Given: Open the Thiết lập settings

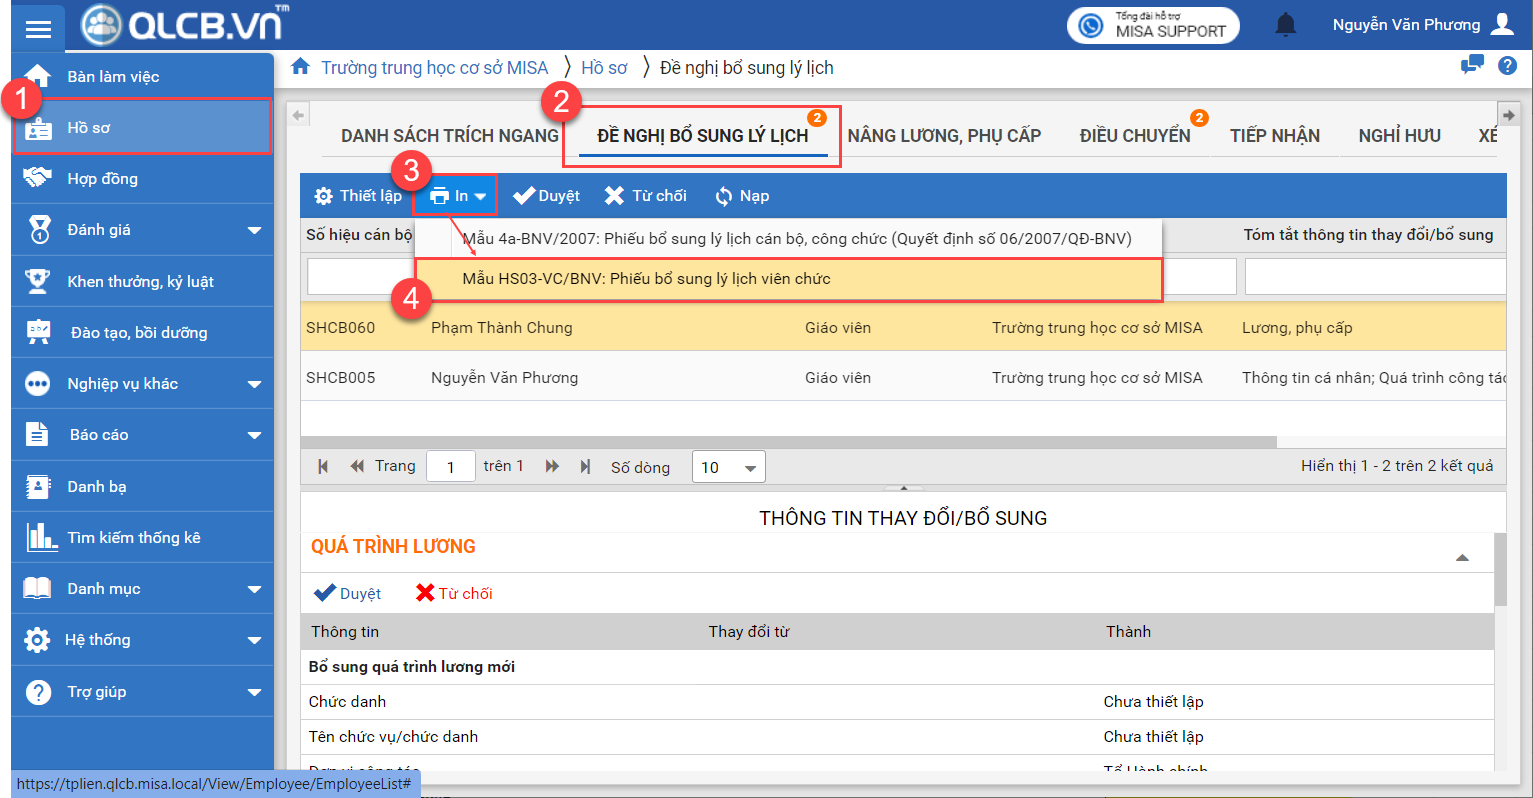Looking at the screenshot, I should [x=358, y=196].
